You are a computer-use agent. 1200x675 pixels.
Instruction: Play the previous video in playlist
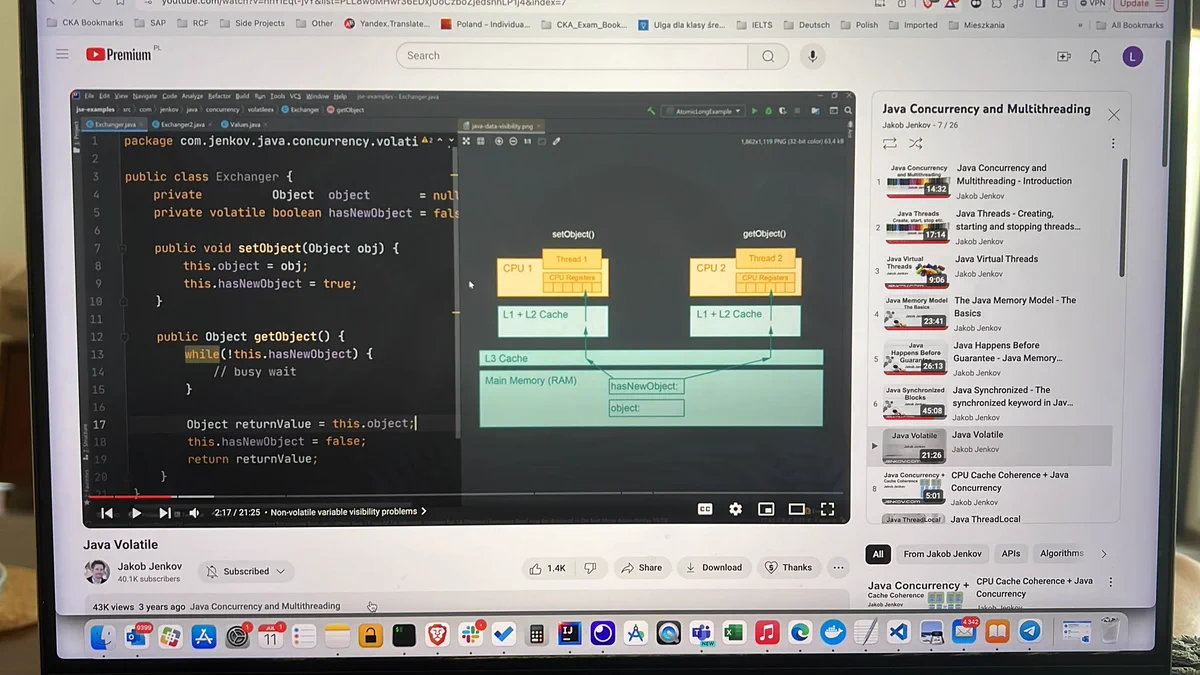107,513
